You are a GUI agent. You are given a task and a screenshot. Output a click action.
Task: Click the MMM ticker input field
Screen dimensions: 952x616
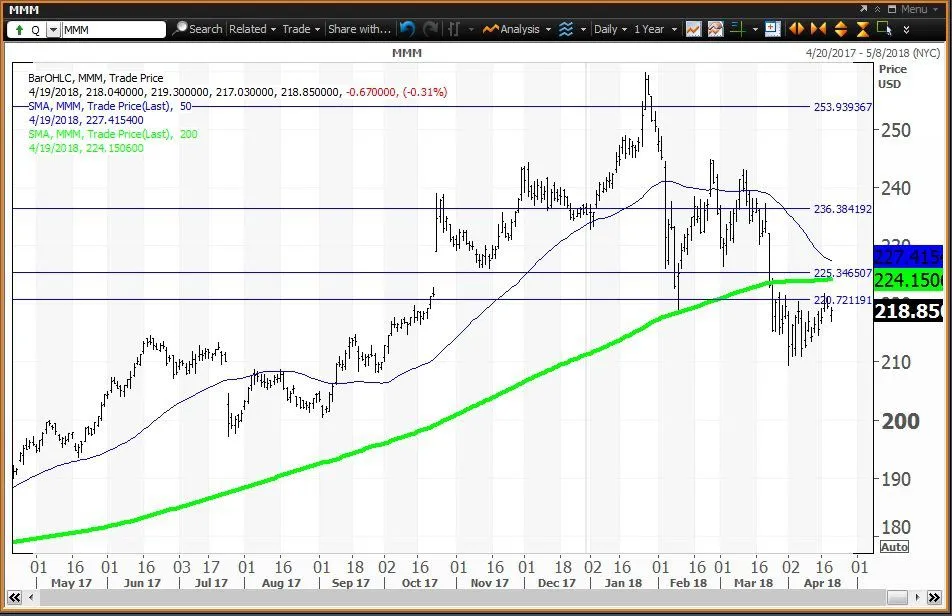pos(113,30)
